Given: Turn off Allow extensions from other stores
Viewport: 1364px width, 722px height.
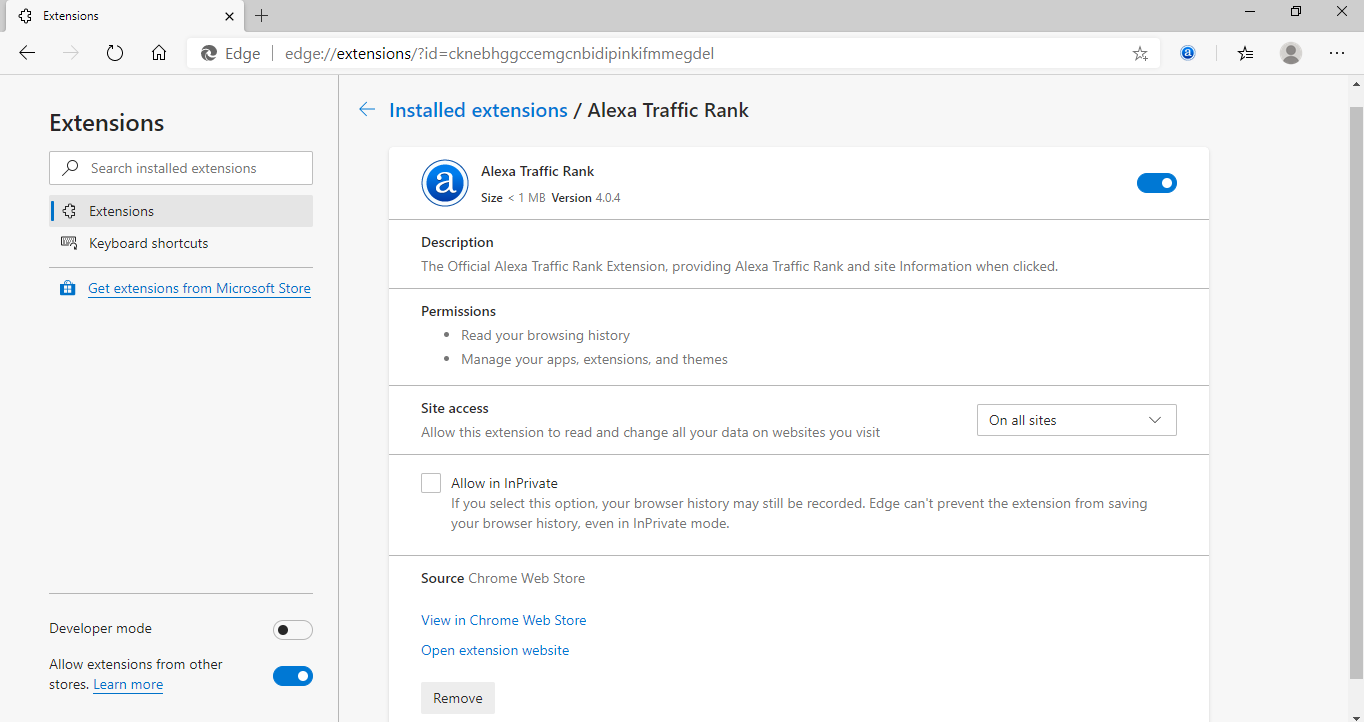Looking at the screenshot, I should 293,676.
